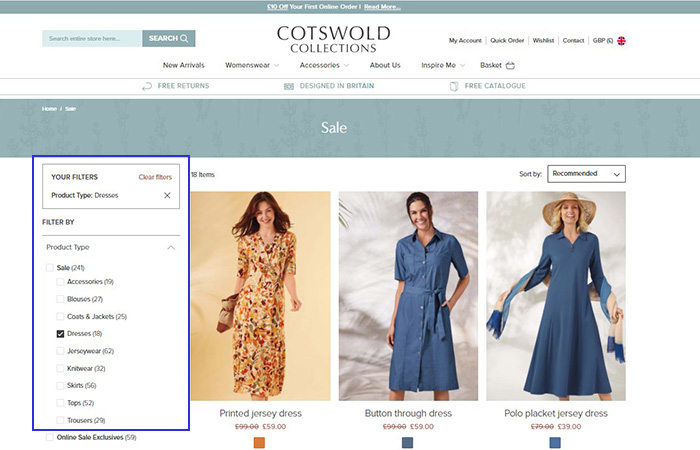Open the basket icon
700x450 pixels.
(510, 66)
